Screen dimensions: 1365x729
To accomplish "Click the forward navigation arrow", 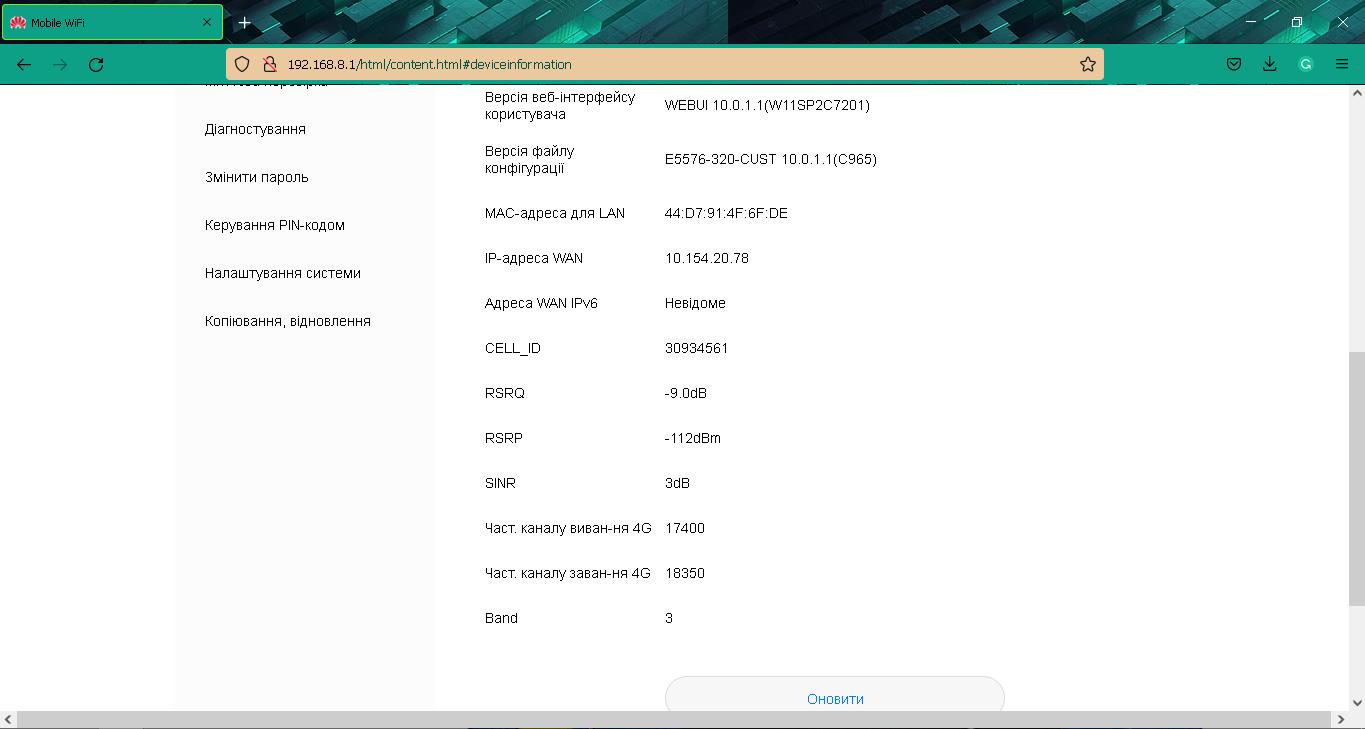I will coord(60,64).
